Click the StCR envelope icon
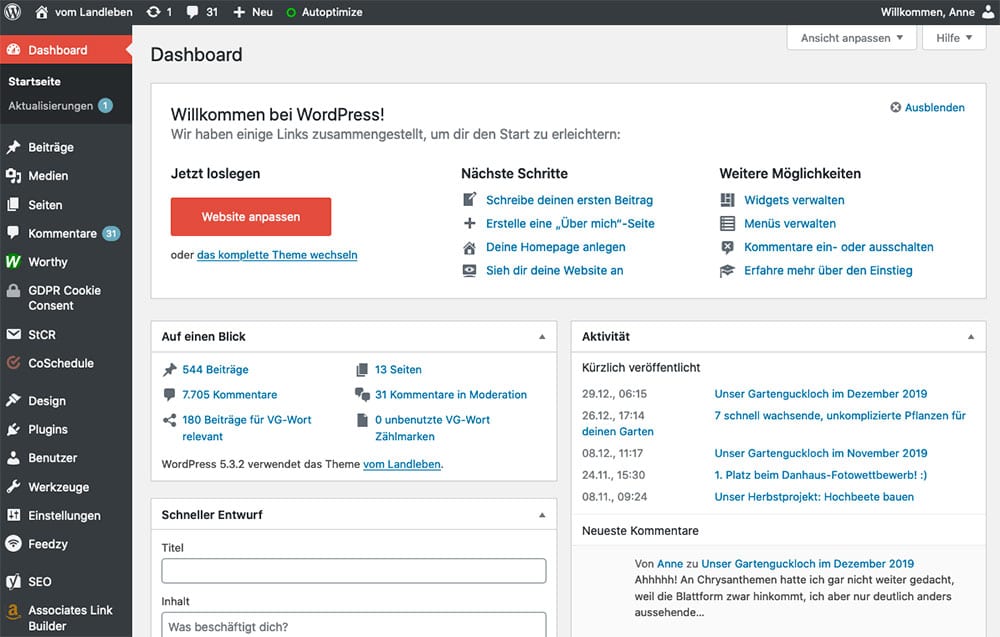The width and height of the screenshot is (1000, 637). click(x=13, y=334)
